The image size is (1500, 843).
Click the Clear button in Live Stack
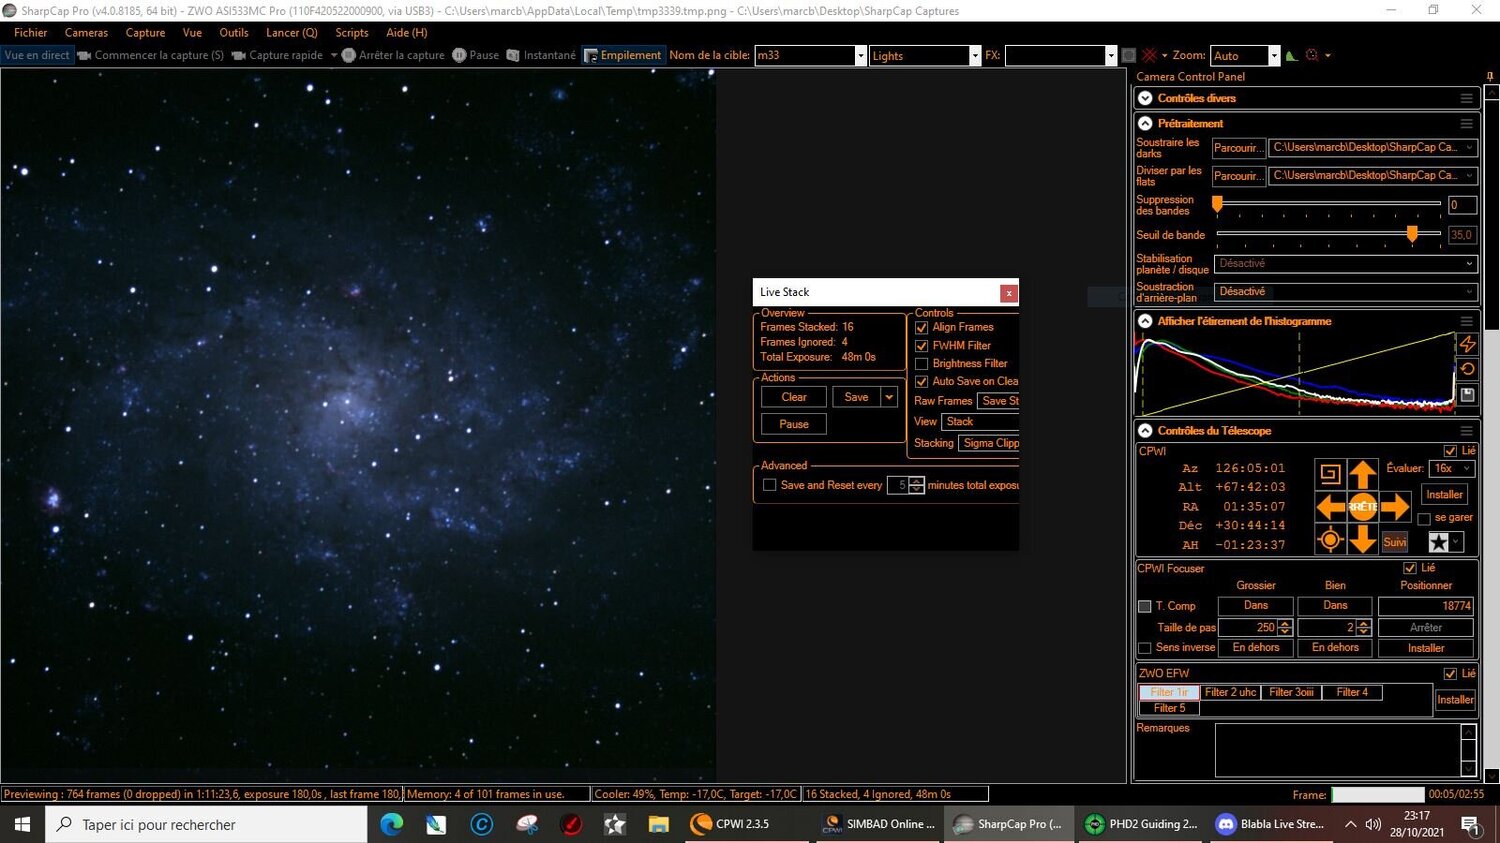[794, 397]
